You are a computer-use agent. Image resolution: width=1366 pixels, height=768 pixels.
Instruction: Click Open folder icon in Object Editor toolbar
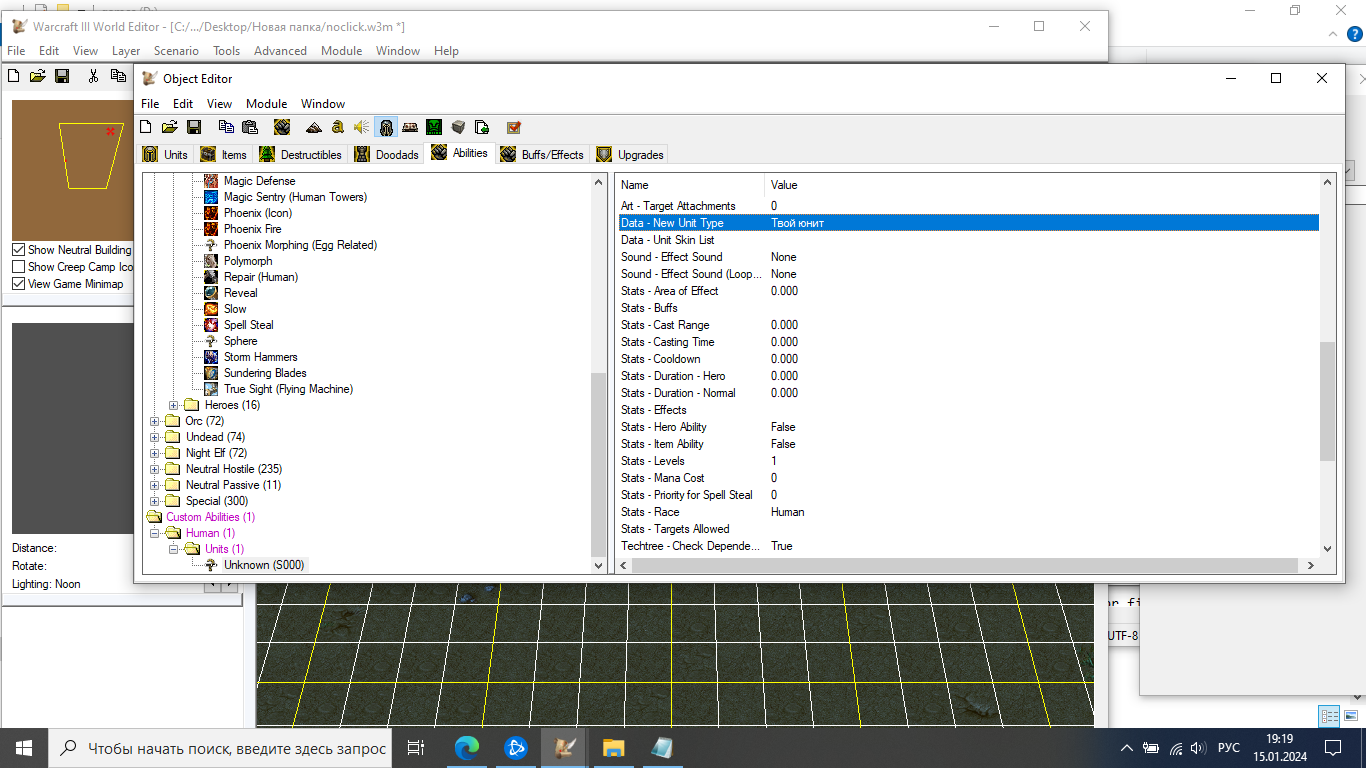[170, 127]
